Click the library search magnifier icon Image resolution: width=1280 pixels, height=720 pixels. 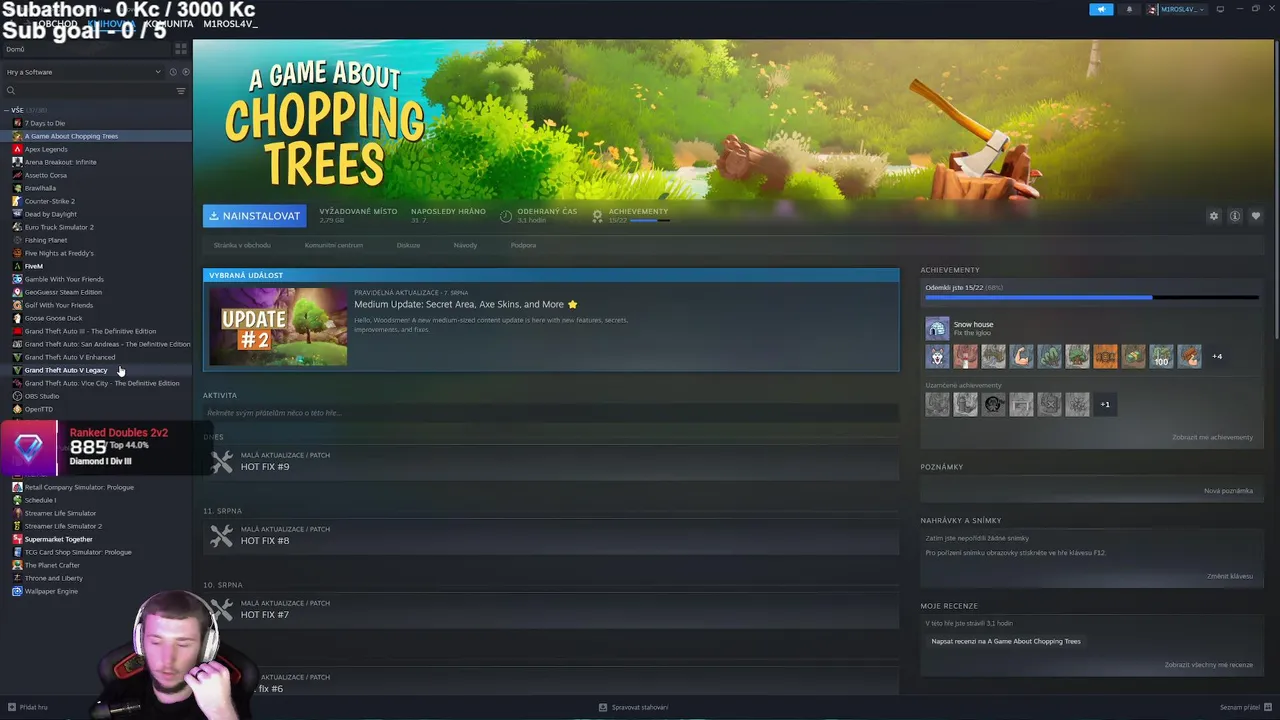(11, 91)
